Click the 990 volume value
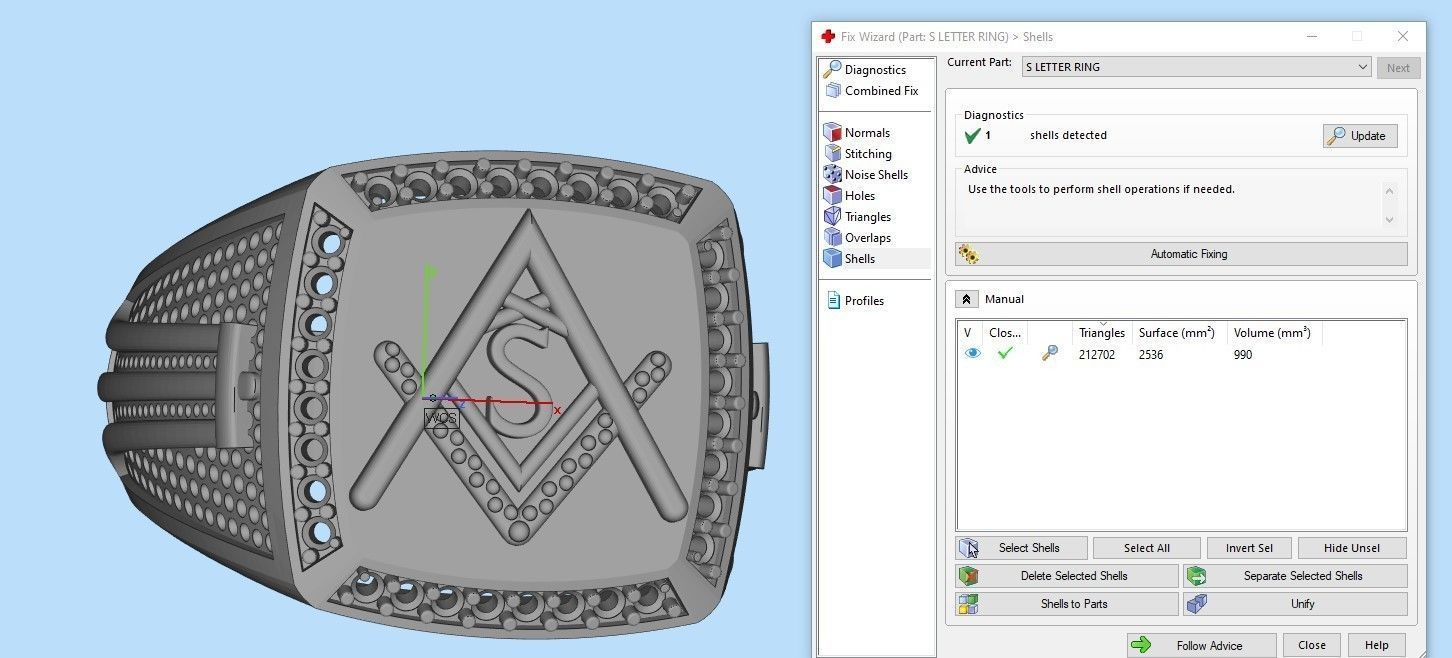 pos(1243,355)
